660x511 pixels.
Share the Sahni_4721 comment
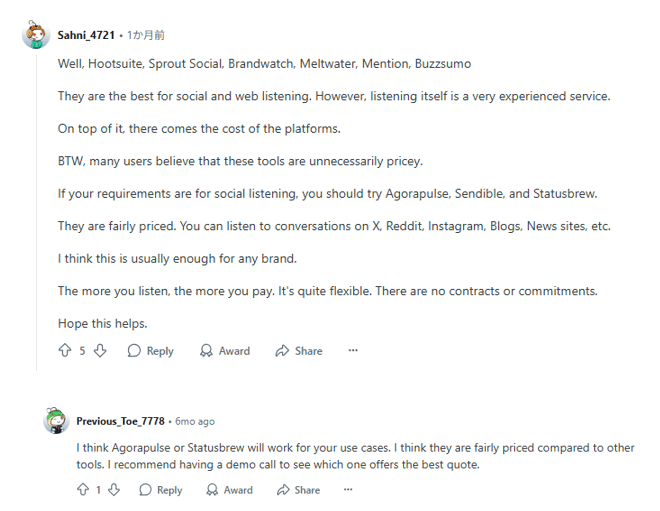299,351
